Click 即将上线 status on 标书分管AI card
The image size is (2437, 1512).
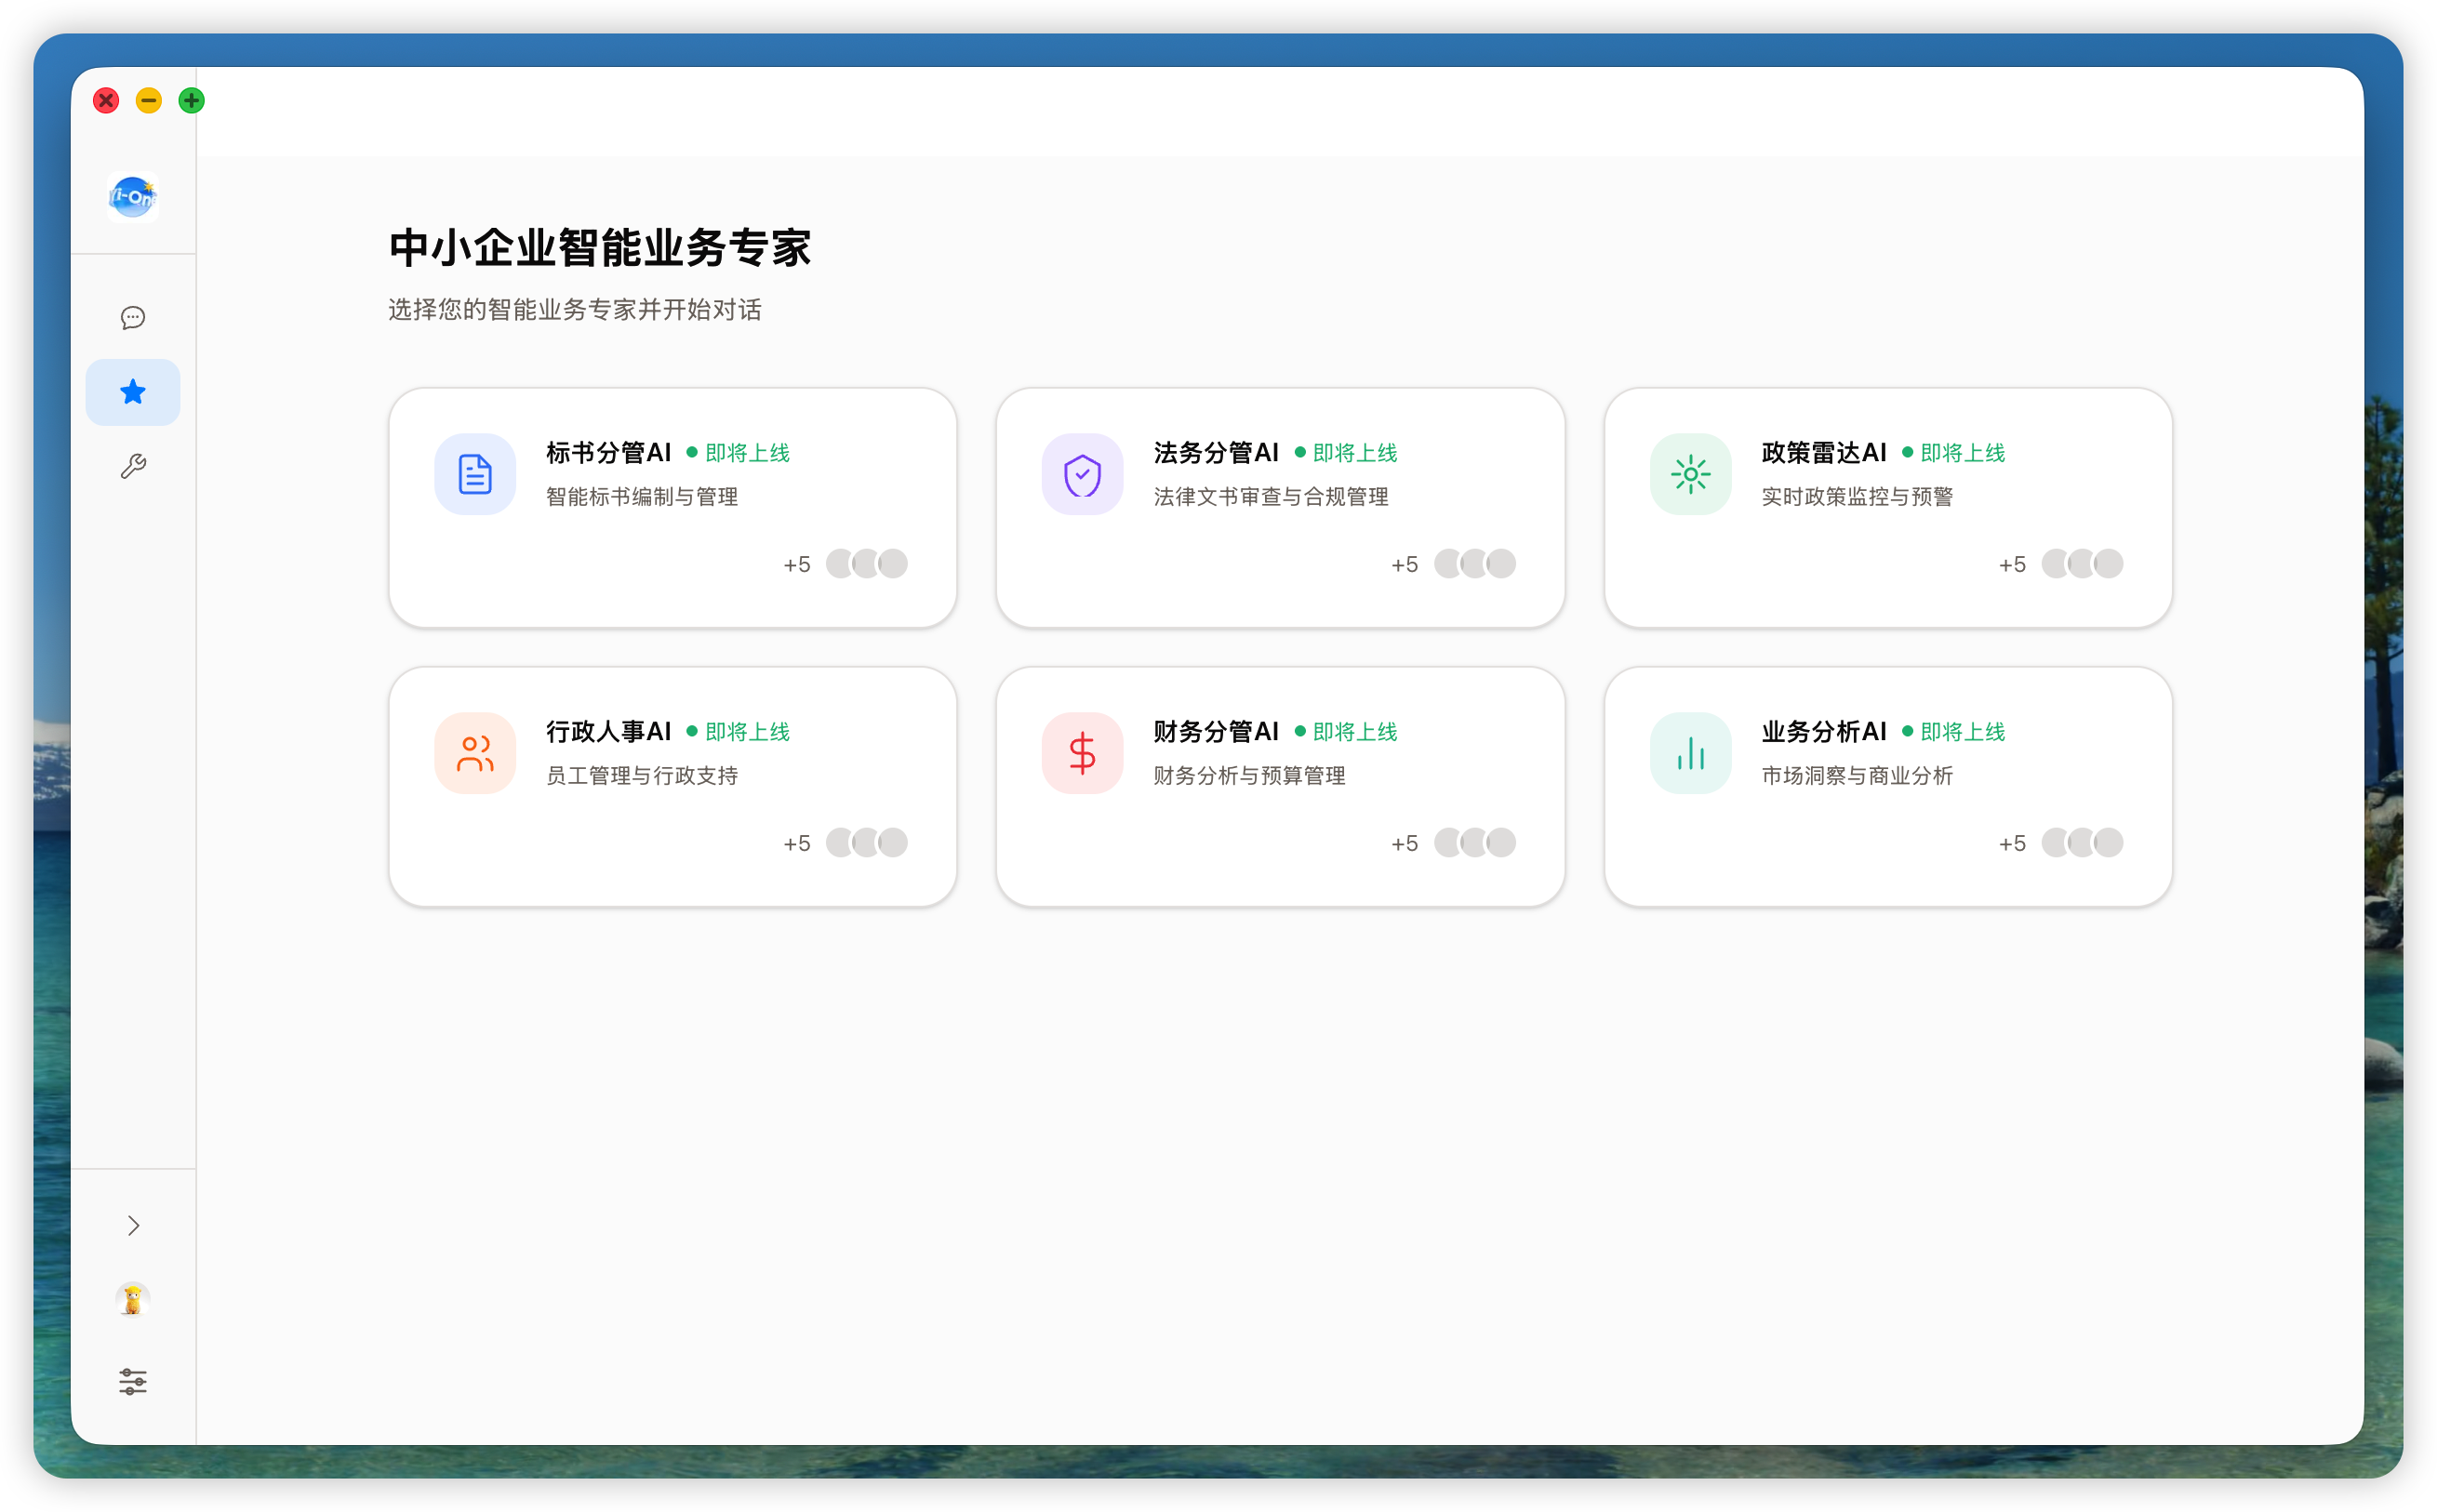[739, 453]
